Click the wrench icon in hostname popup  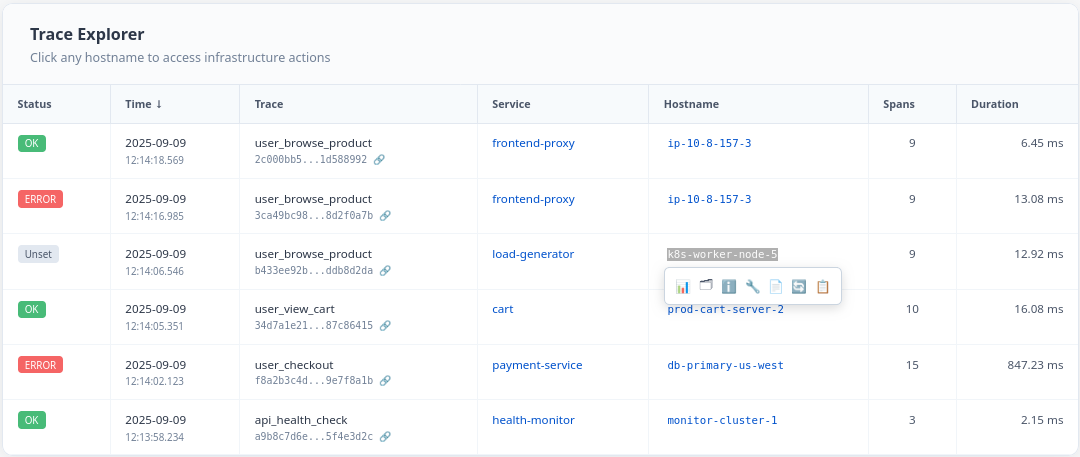tap(753, 287)
